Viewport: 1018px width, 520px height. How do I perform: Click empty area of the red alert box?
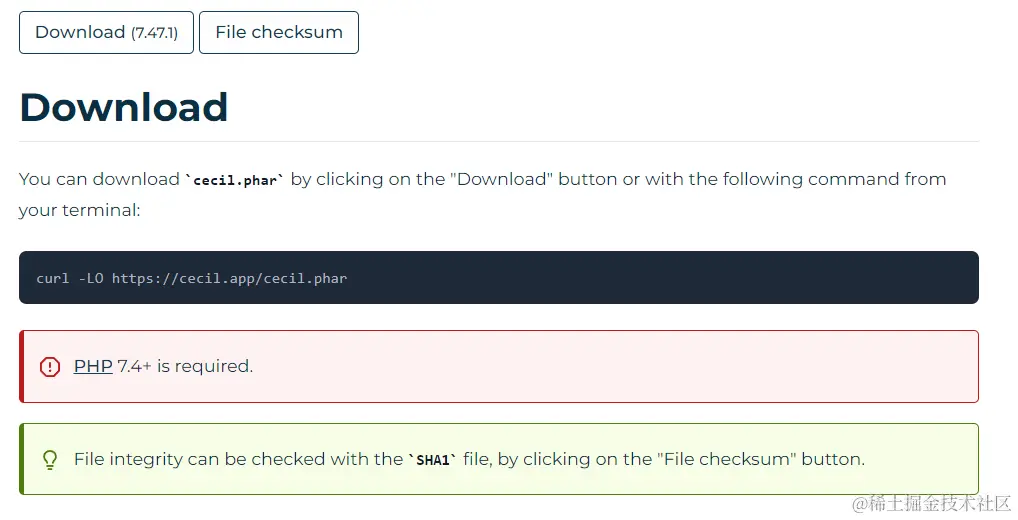click(617, 366)
